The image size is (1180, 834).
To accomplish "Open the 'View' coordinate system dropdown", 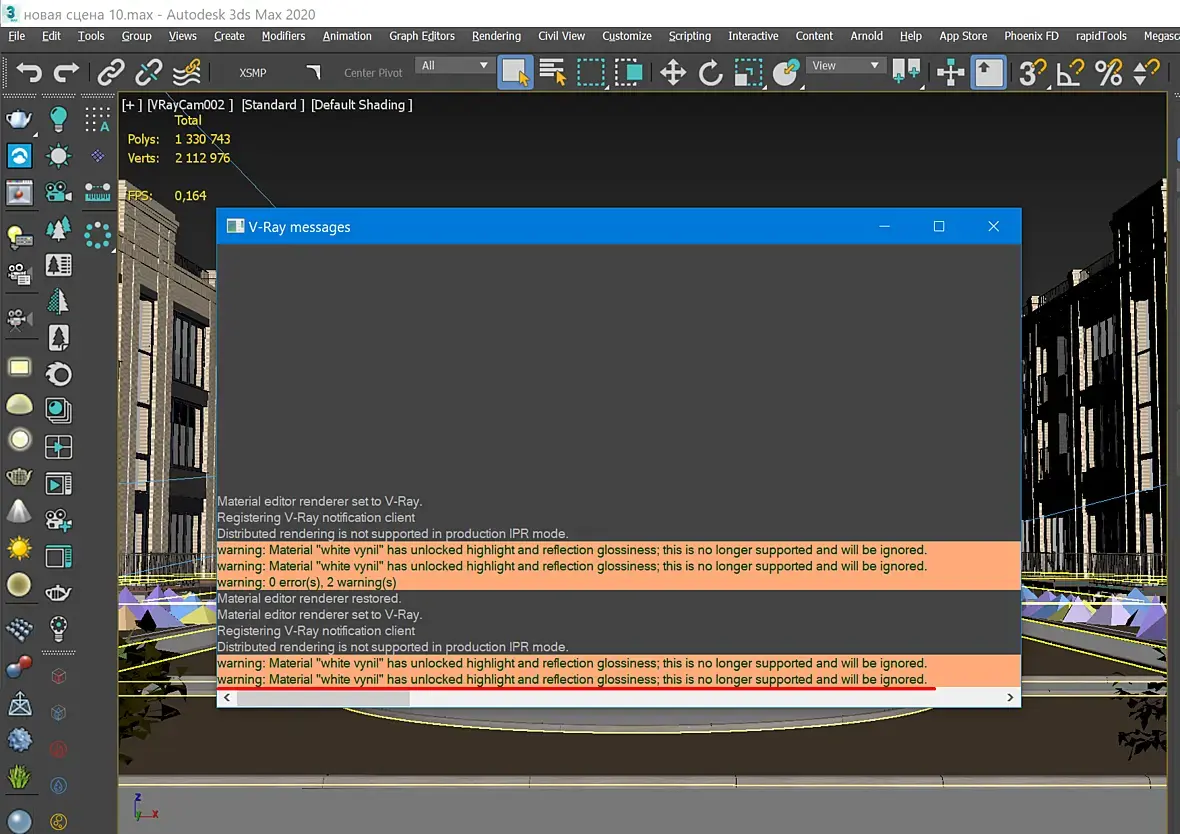I will 846,66.
